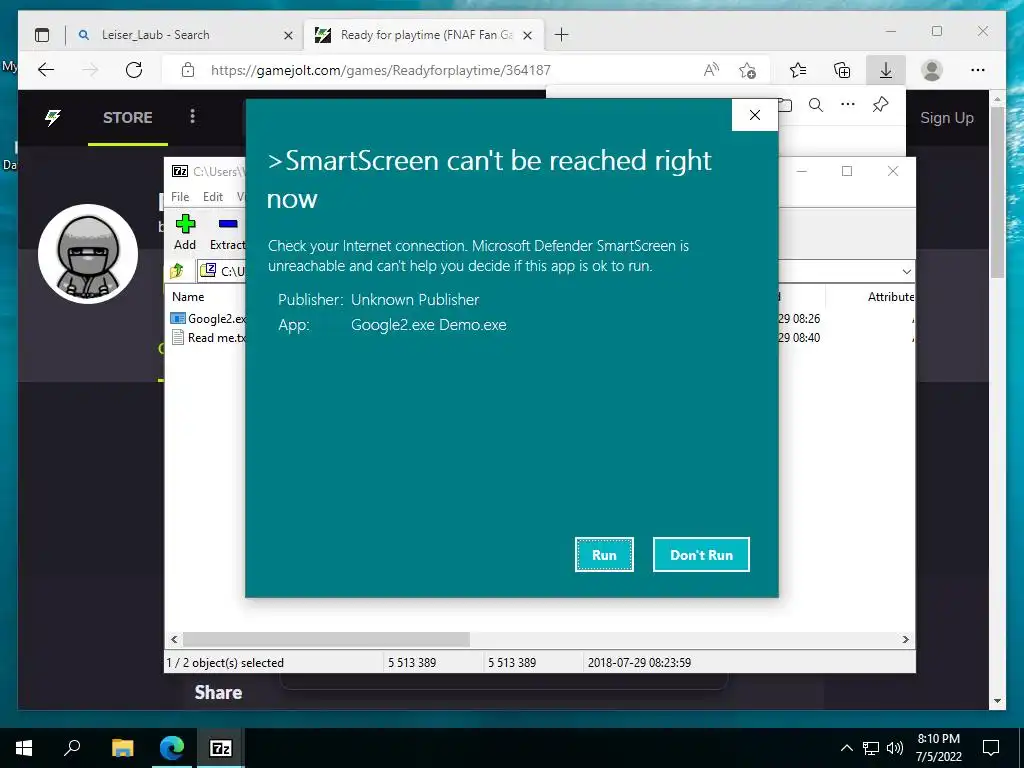
Task: Open Windows taskbar search
Action: 72,748
